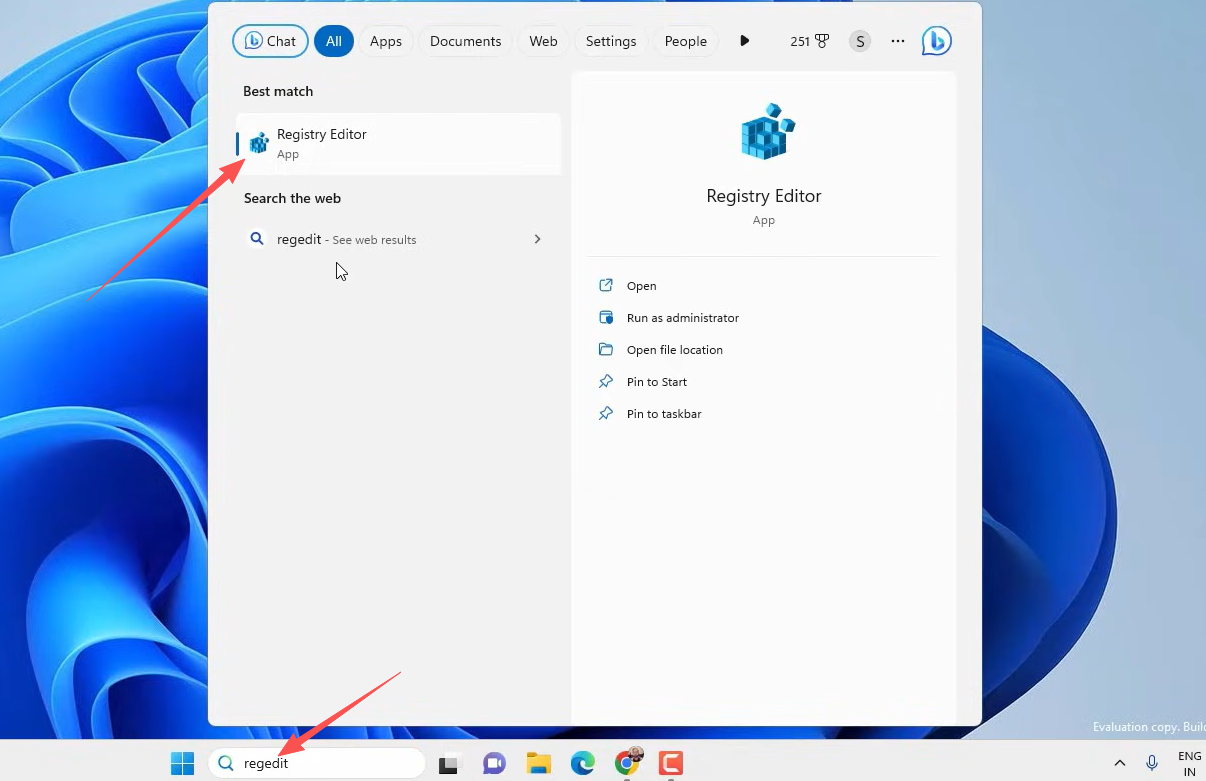Choose Pin to taskbar

click(x=663, y=414)
